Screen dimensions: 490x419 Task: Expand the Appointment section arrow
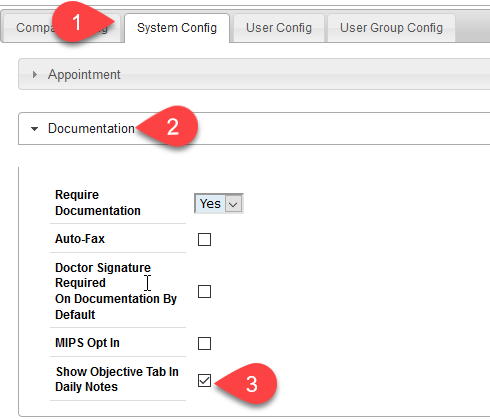pyautogui.click(x=35, y=74)
